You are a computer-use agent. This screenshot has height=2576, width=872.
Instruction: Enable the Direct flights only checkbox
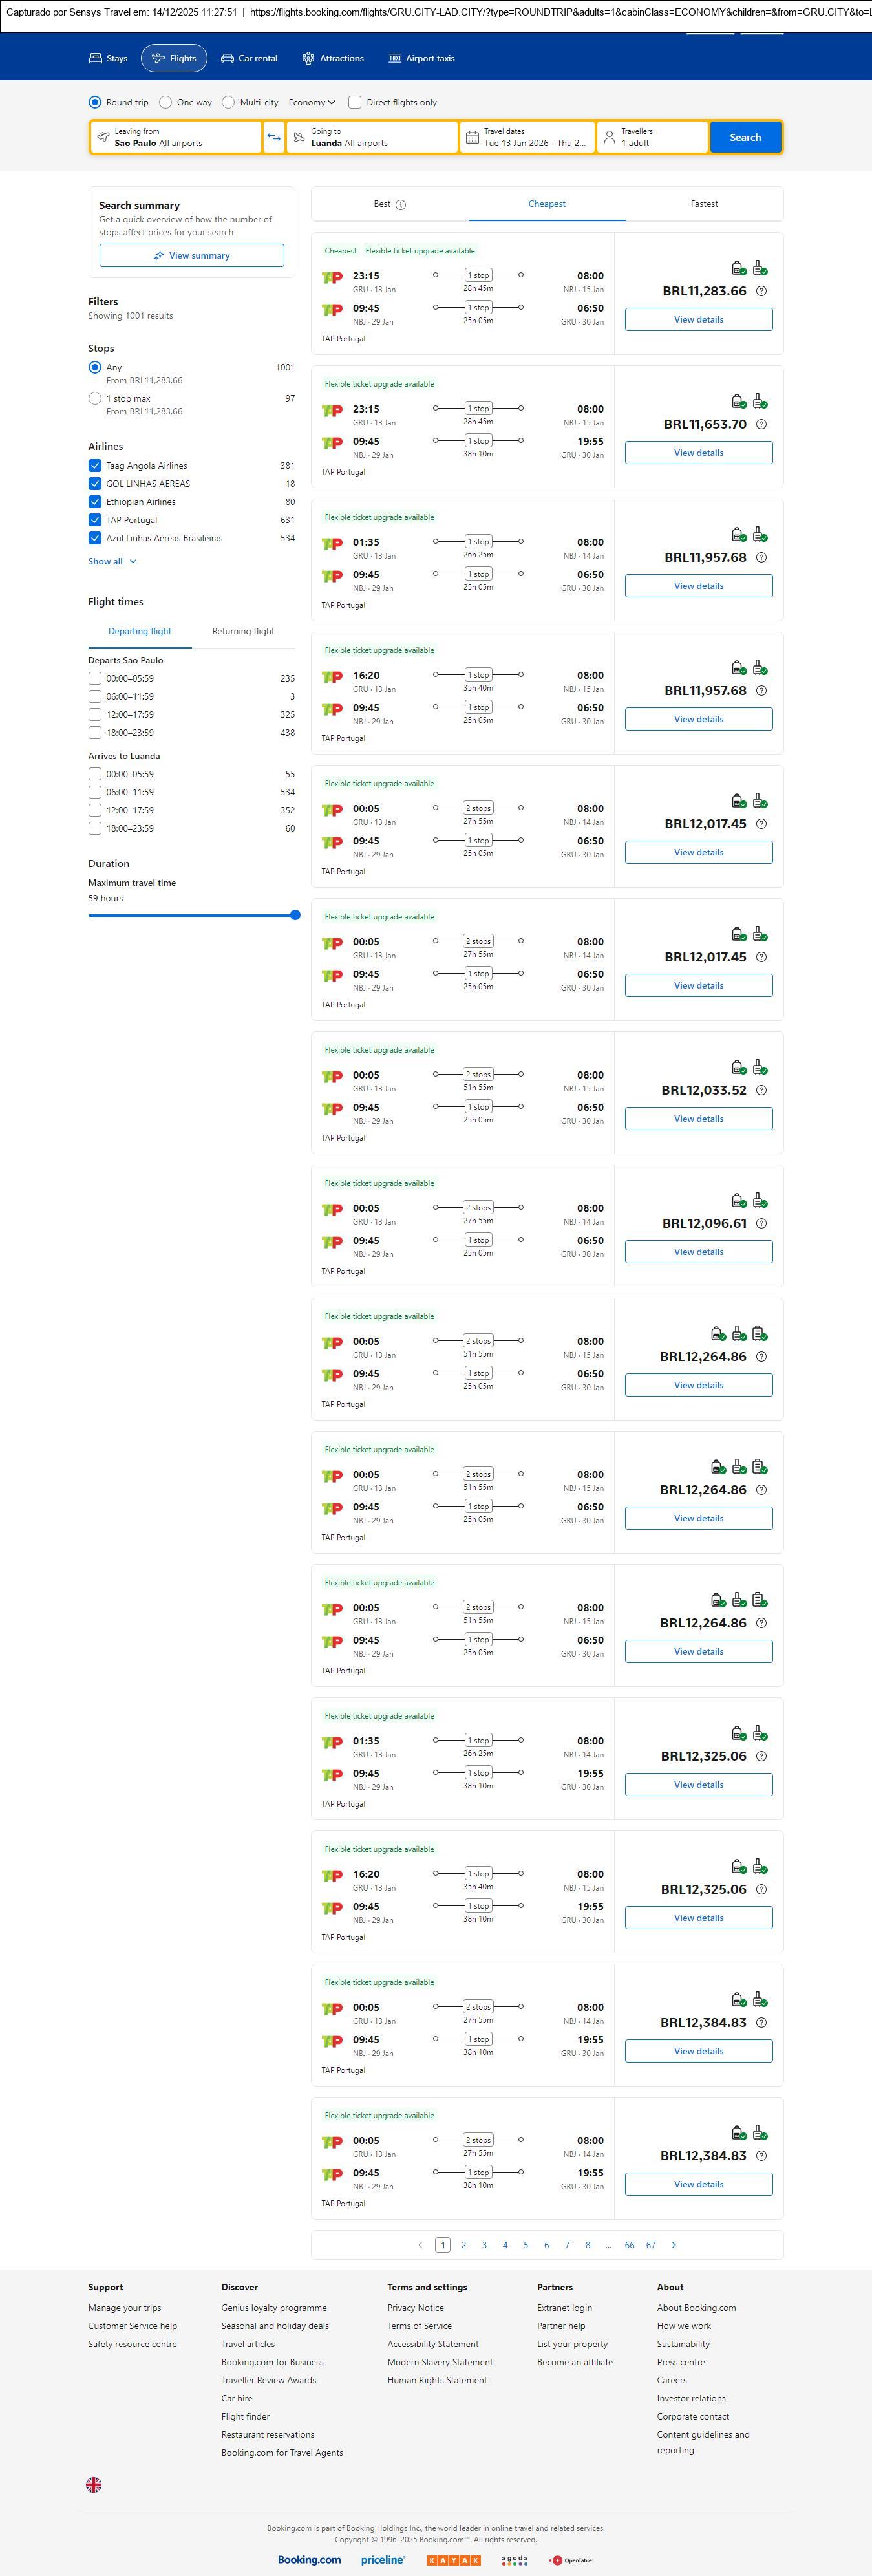pos(355,102)
